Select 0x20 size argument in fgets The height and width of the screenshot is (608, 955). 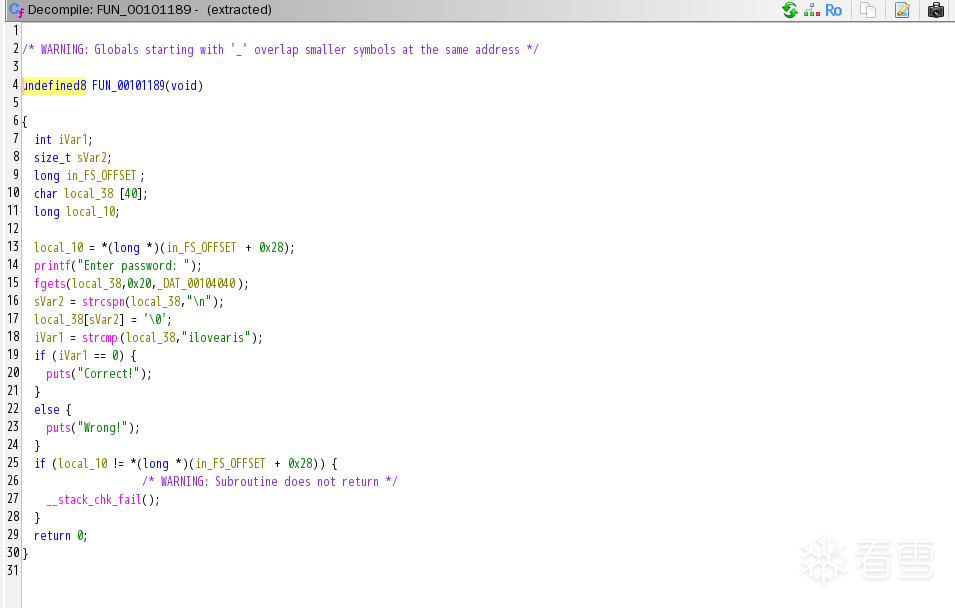pyautogui.click(x=139, y=283)
